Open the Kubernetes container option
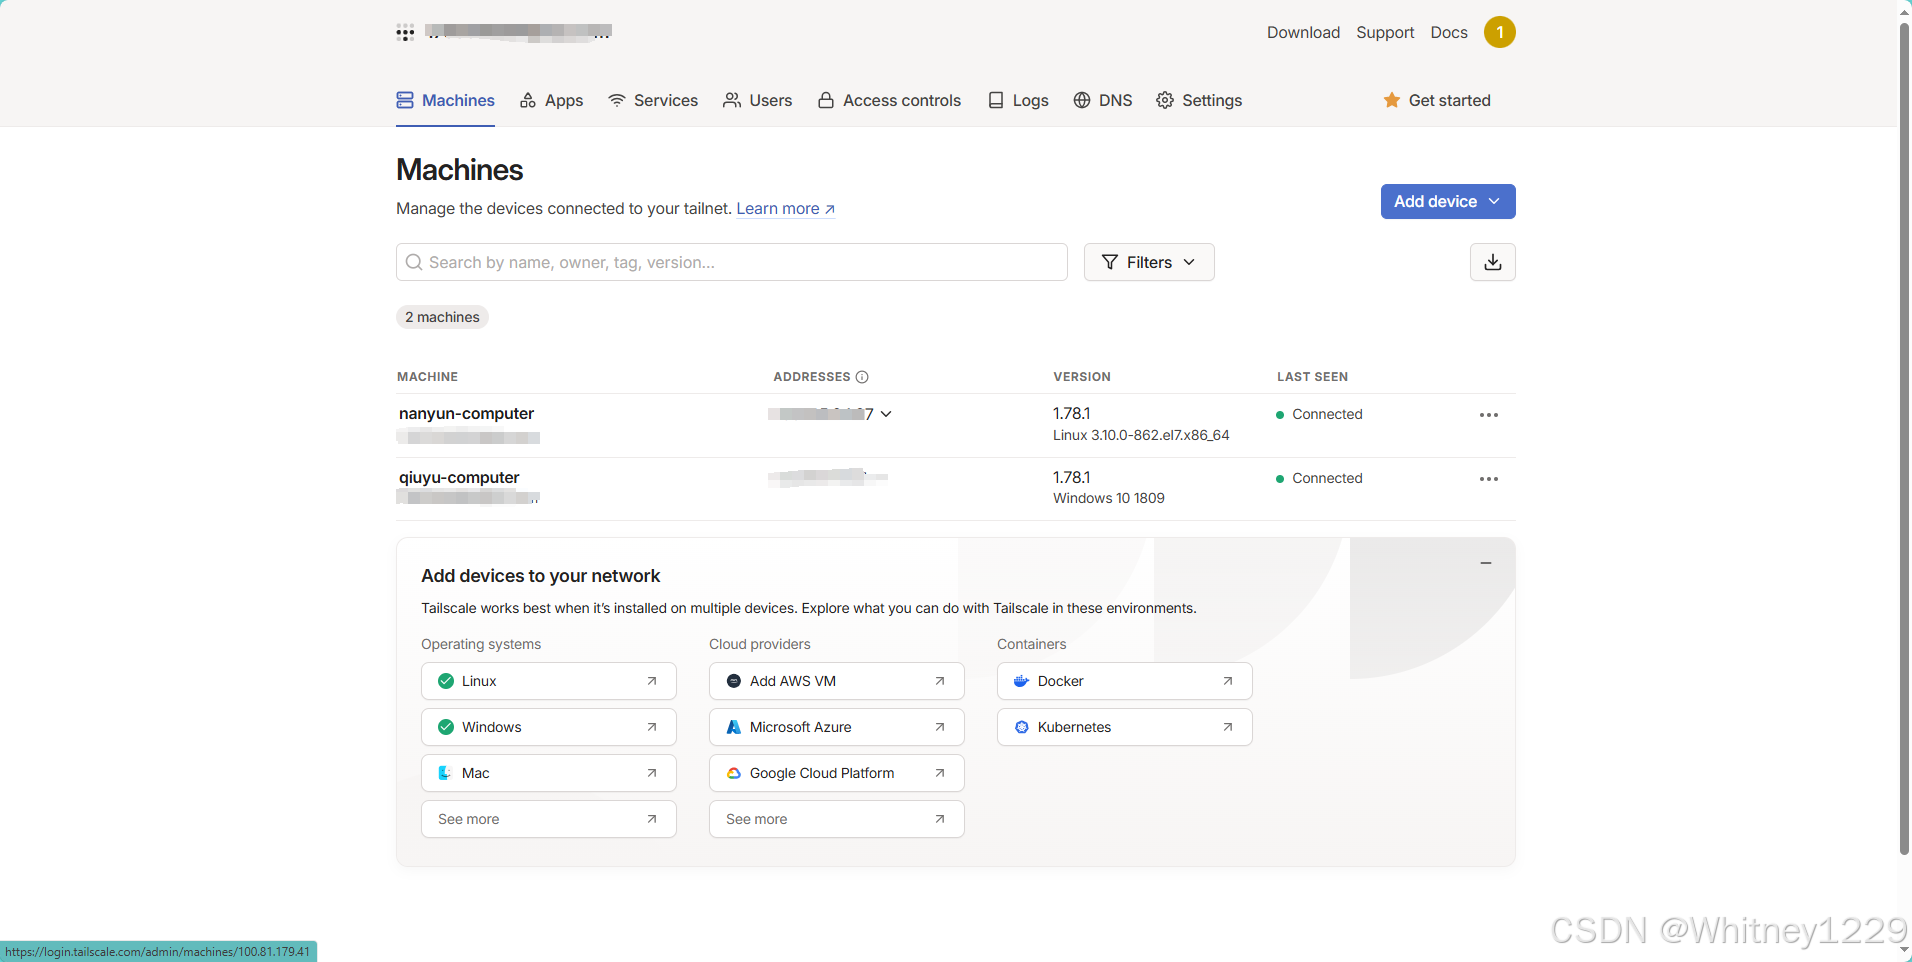This screenshot has height=962, width=1912. click(1125, 727)
